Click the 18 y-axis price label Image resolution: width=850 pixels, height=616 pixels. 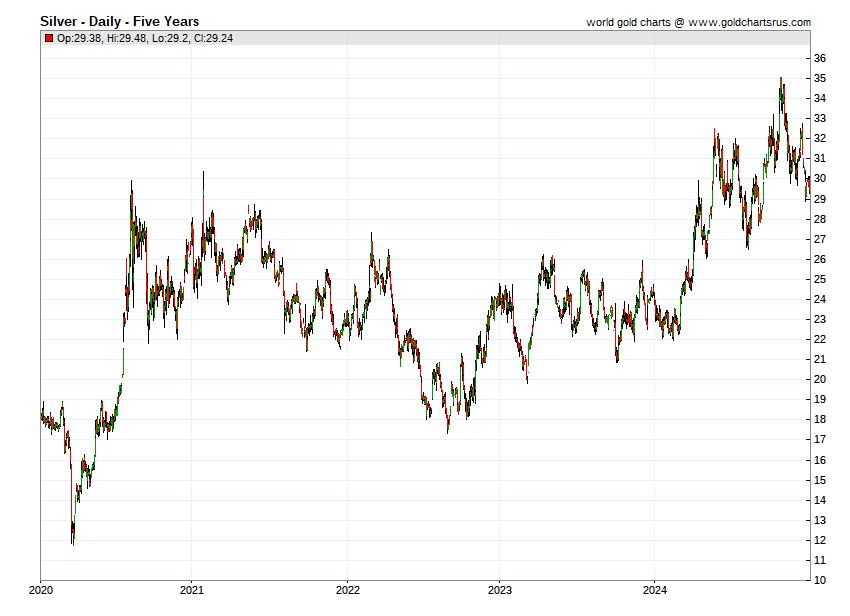point(820,419)
